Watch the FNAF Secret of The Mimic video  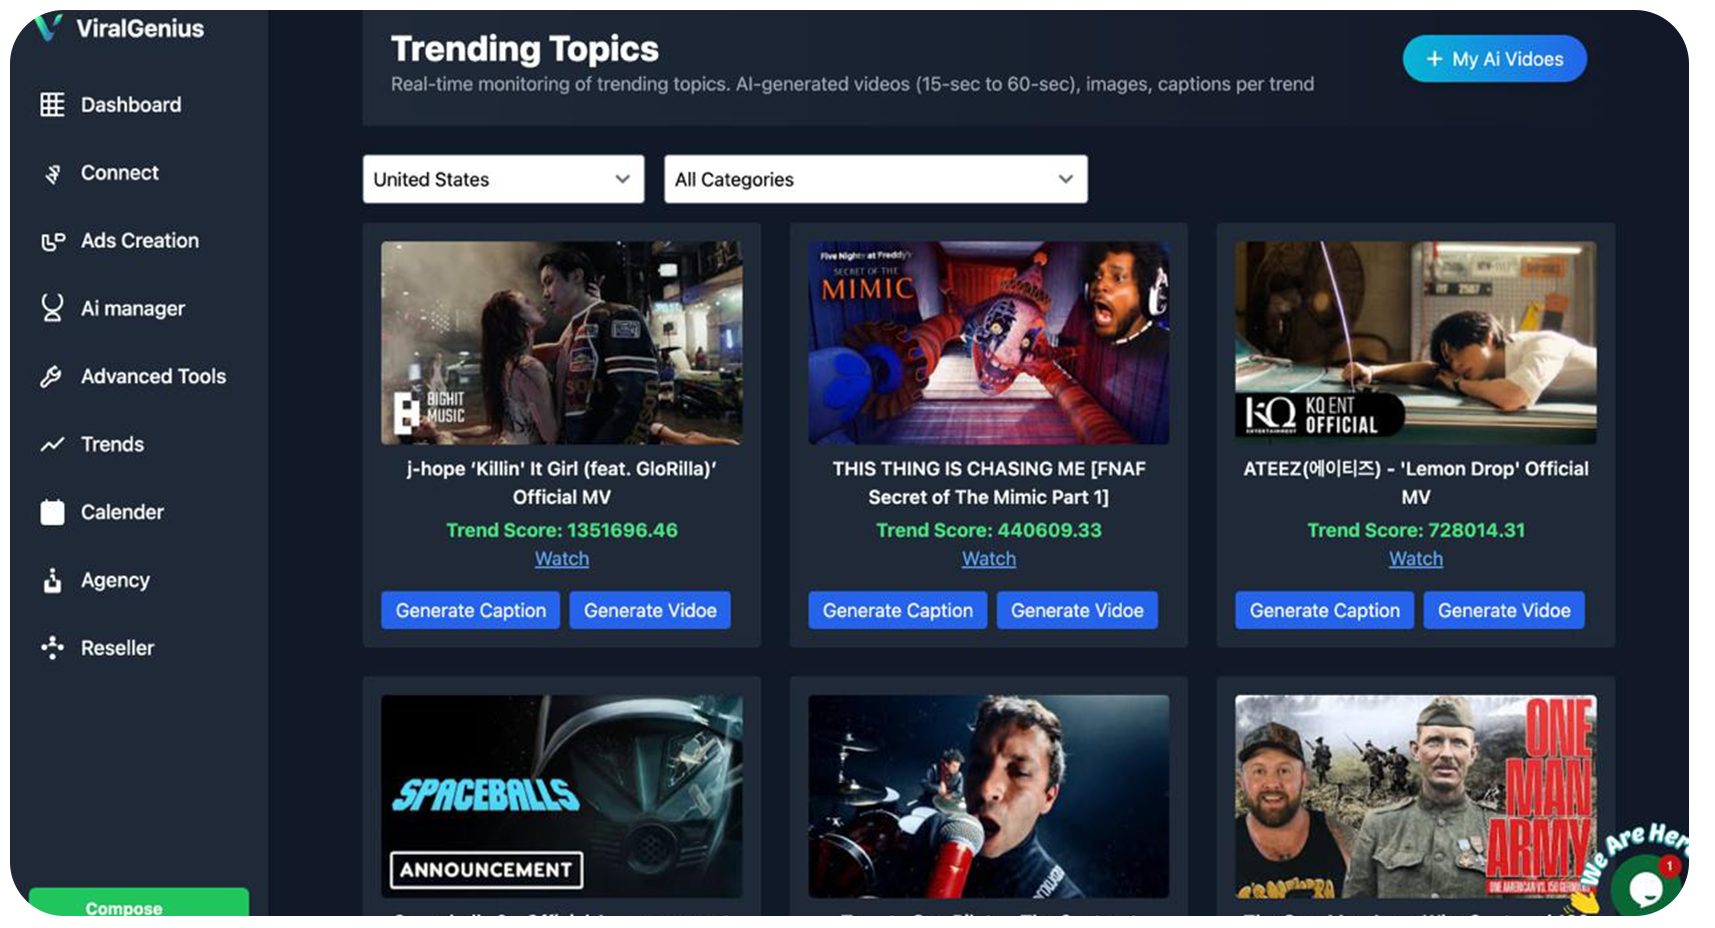988,559
